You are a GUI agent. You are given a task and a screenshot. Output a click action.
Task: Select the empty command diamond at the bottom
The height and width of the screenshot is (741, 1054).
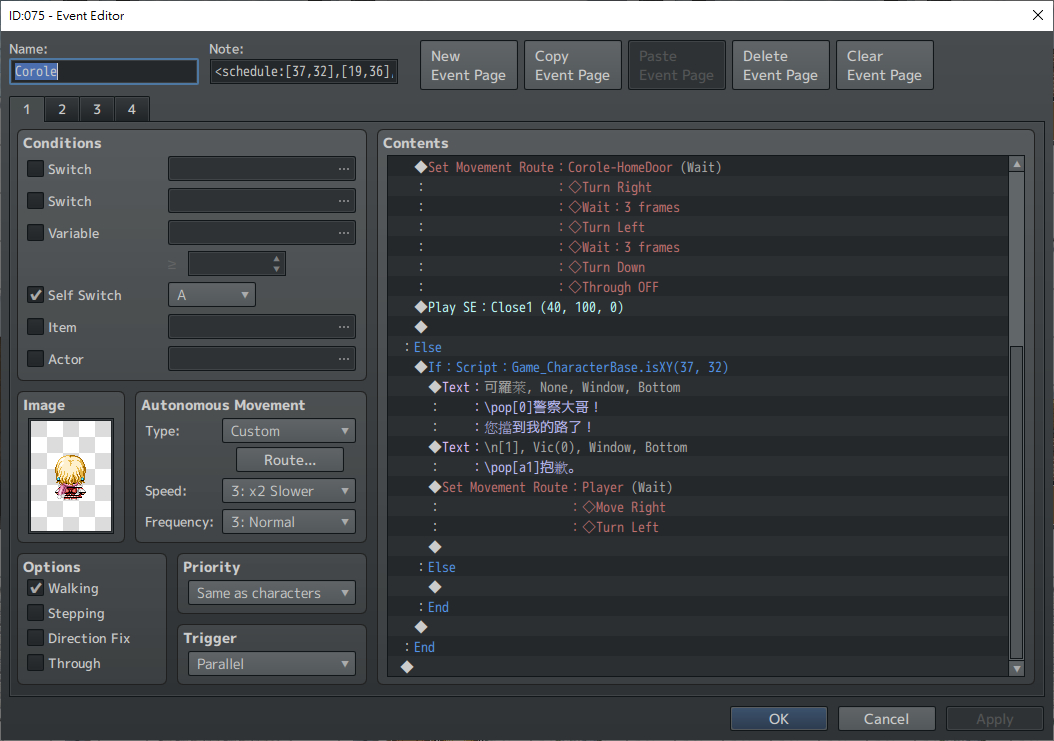[697, 667]
